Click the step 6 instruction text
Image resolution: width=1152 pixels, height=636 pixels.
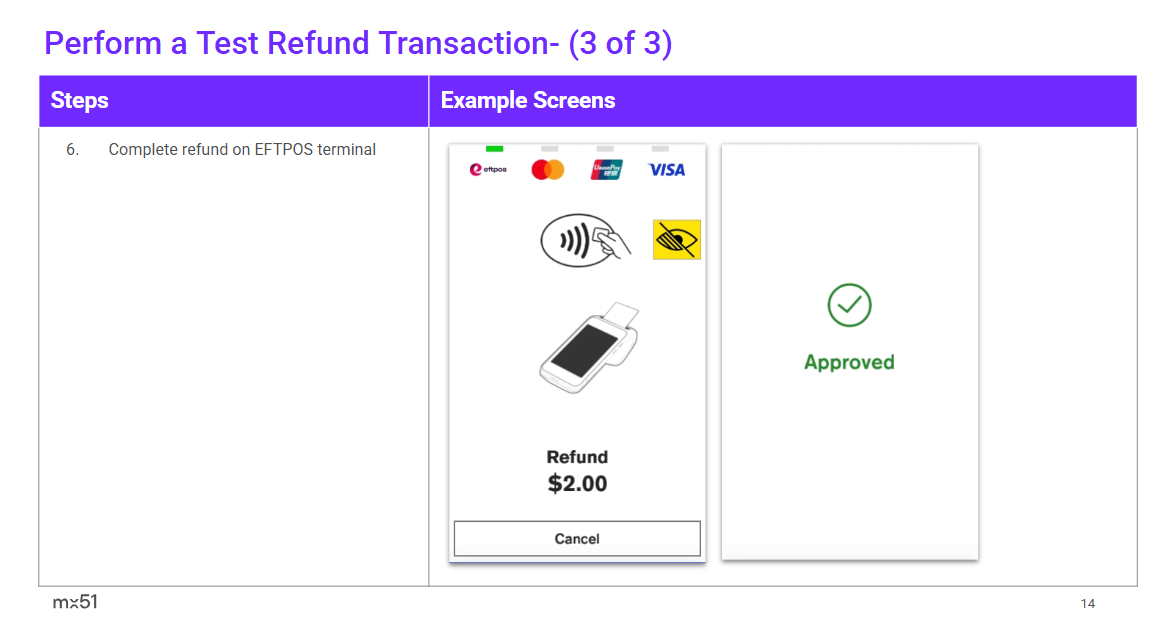[x=242, y=150]
